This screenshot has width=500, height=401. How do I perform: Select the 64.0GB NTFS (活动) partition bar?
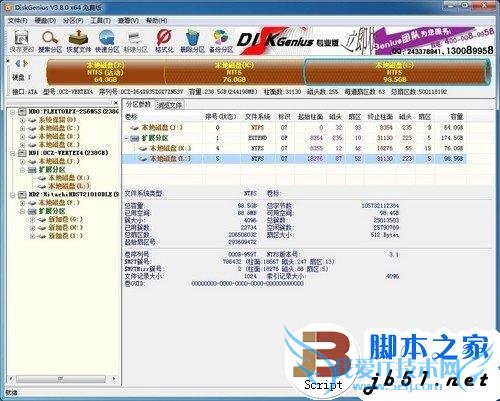point(105,72)
